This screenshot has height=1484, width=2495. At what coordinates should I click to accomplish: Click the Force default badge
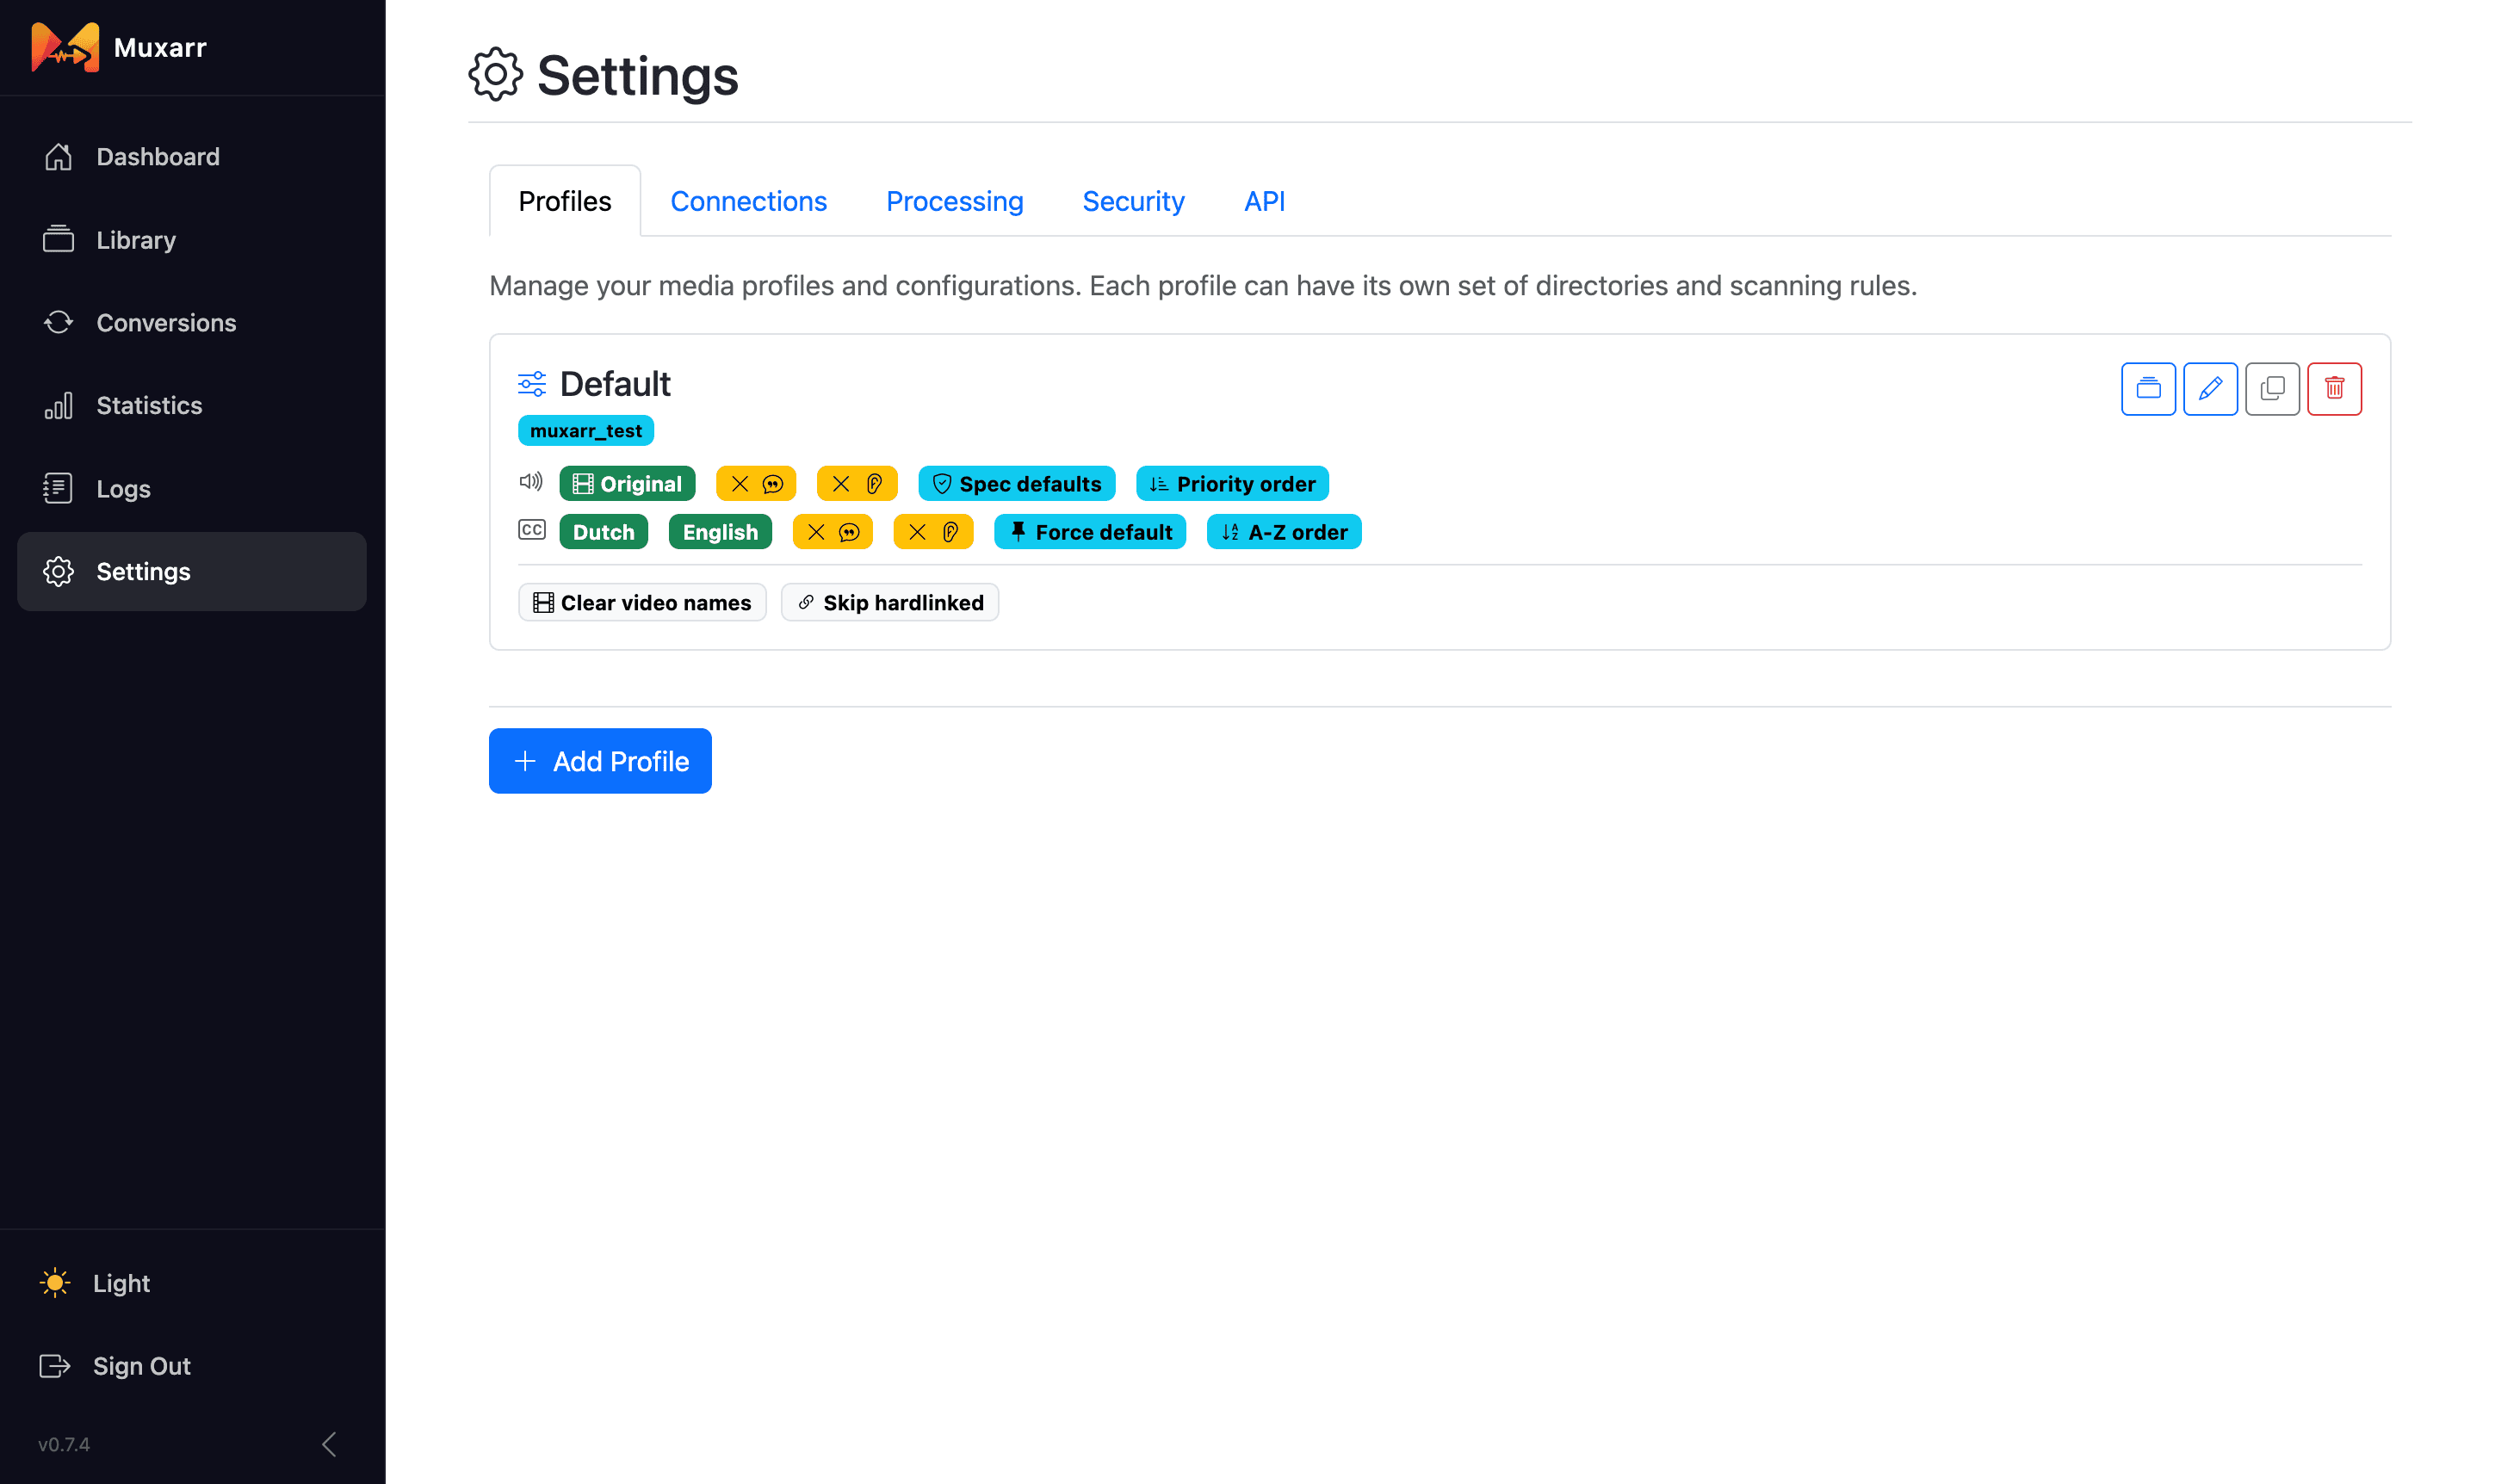[1091, 532]
